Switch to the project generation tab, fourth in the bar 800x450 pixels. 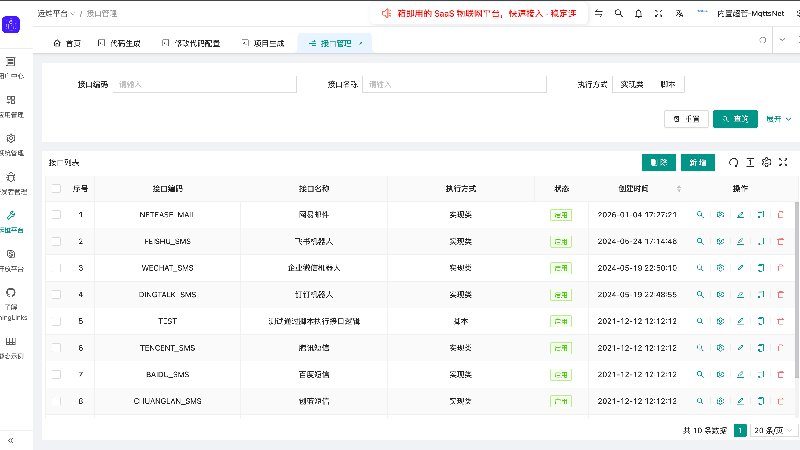pos(263,43)
